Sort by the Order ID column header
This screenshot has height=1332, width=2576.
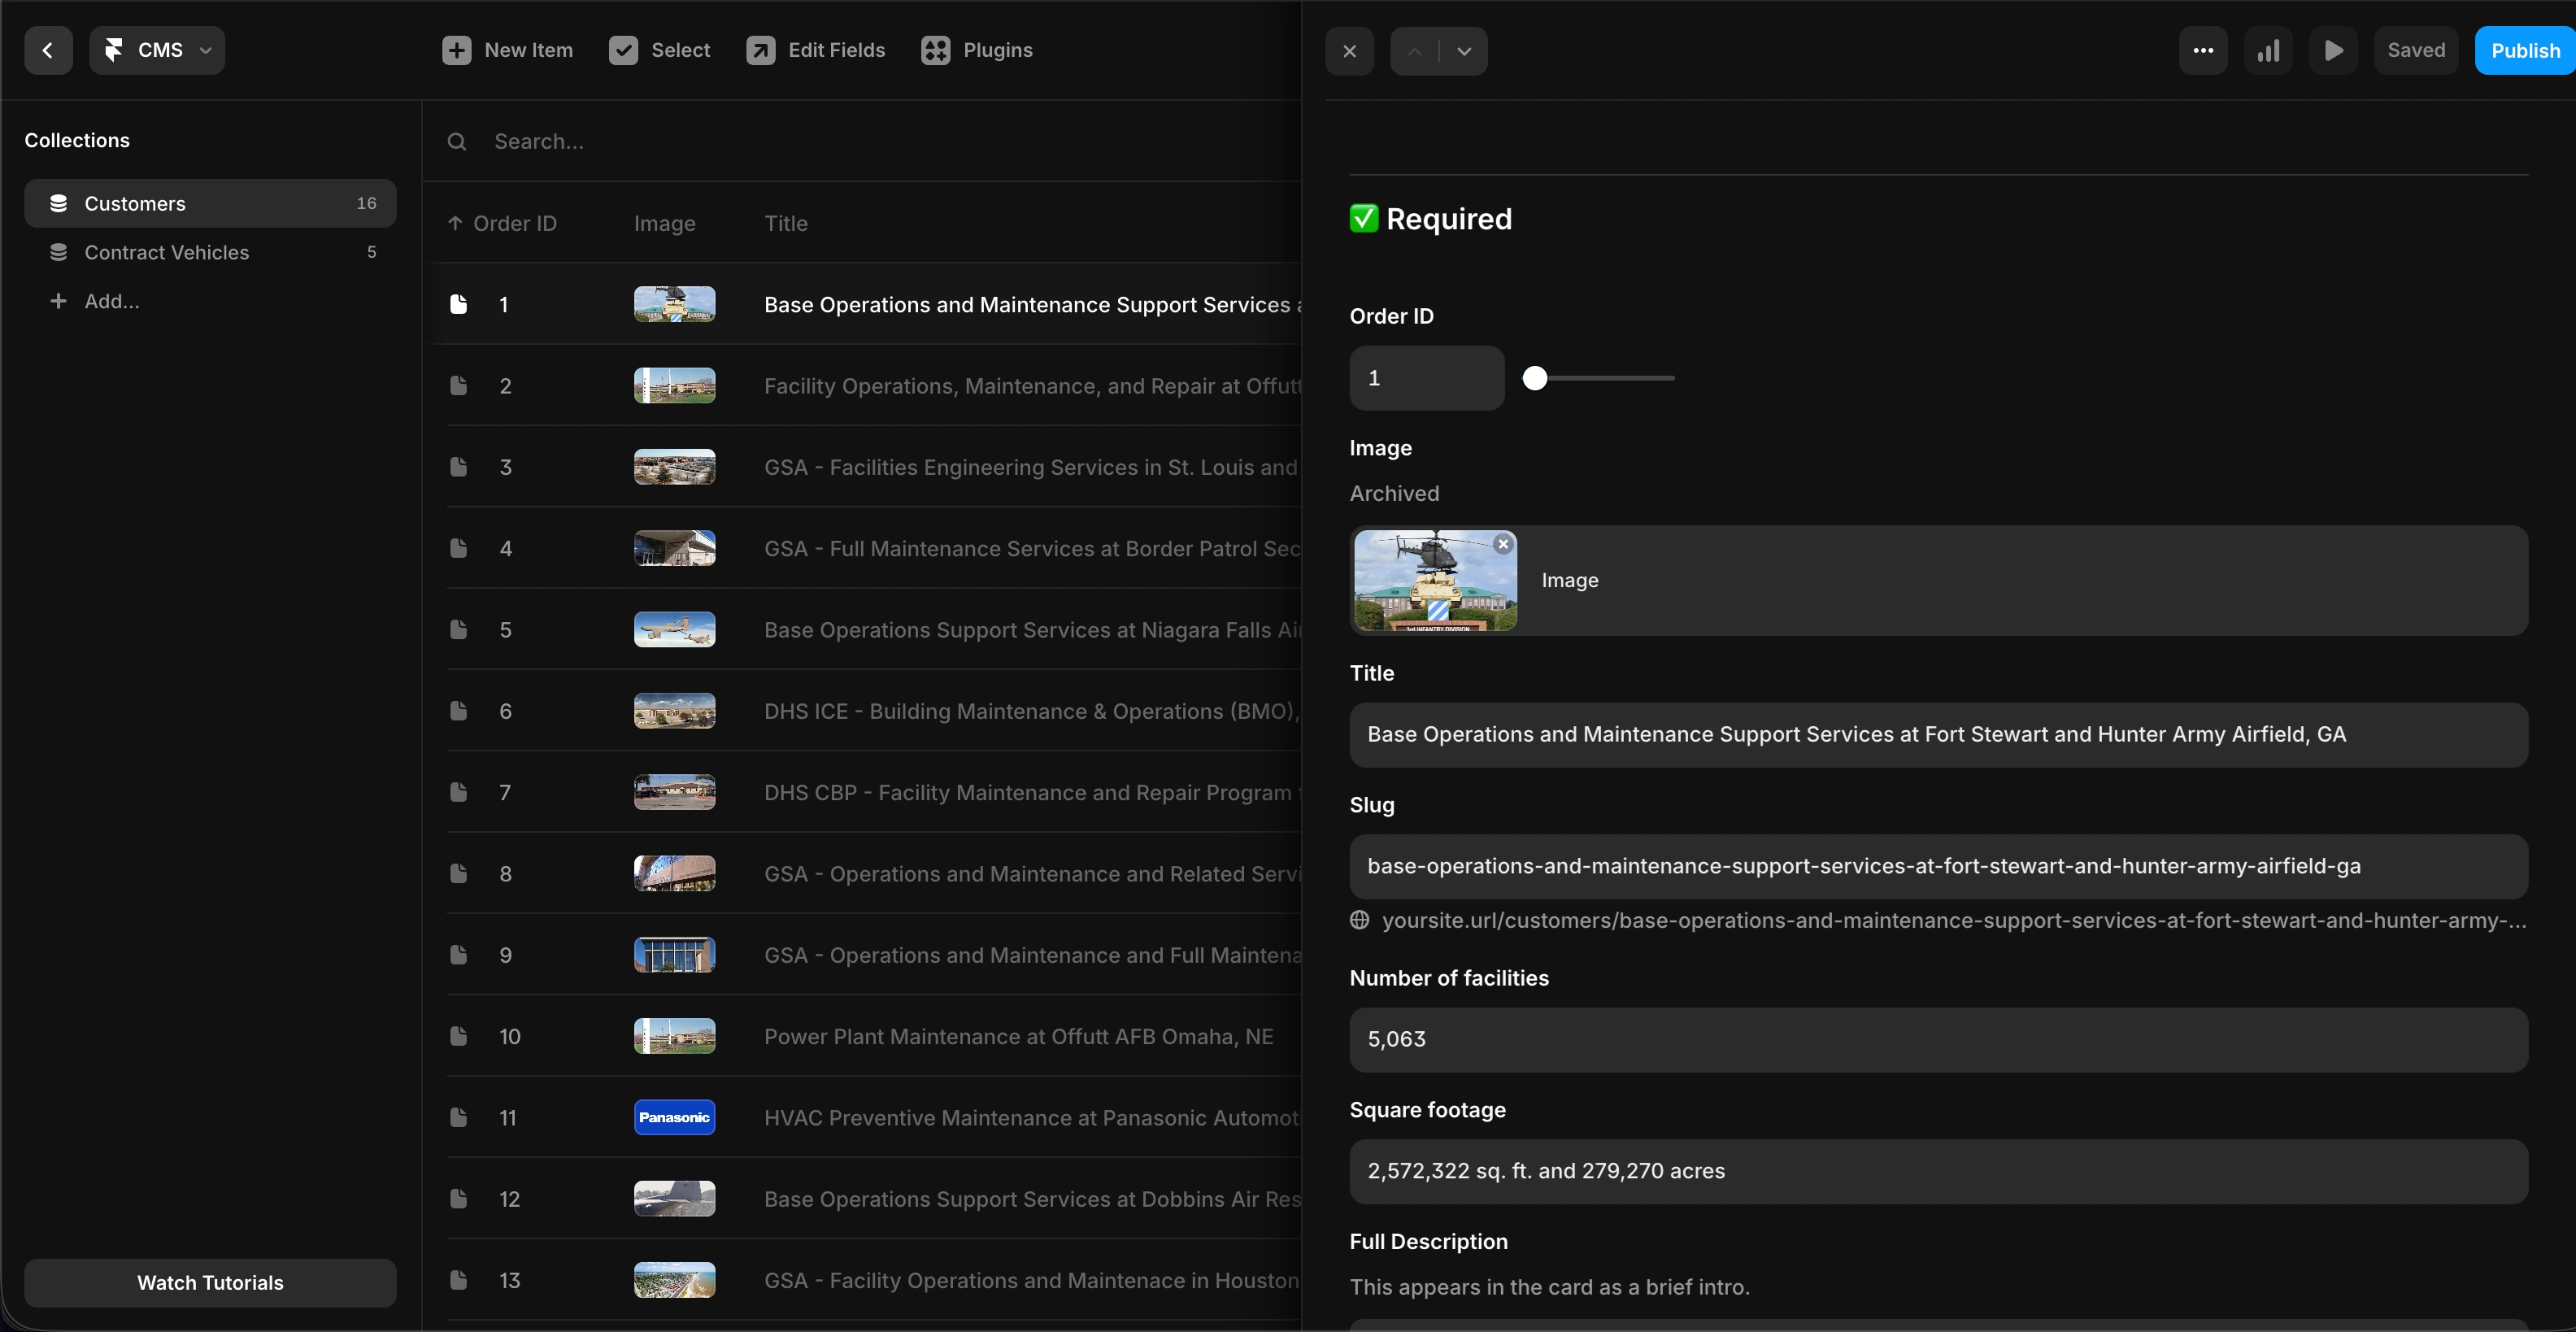pyautogui.click(x=514, y=223)
